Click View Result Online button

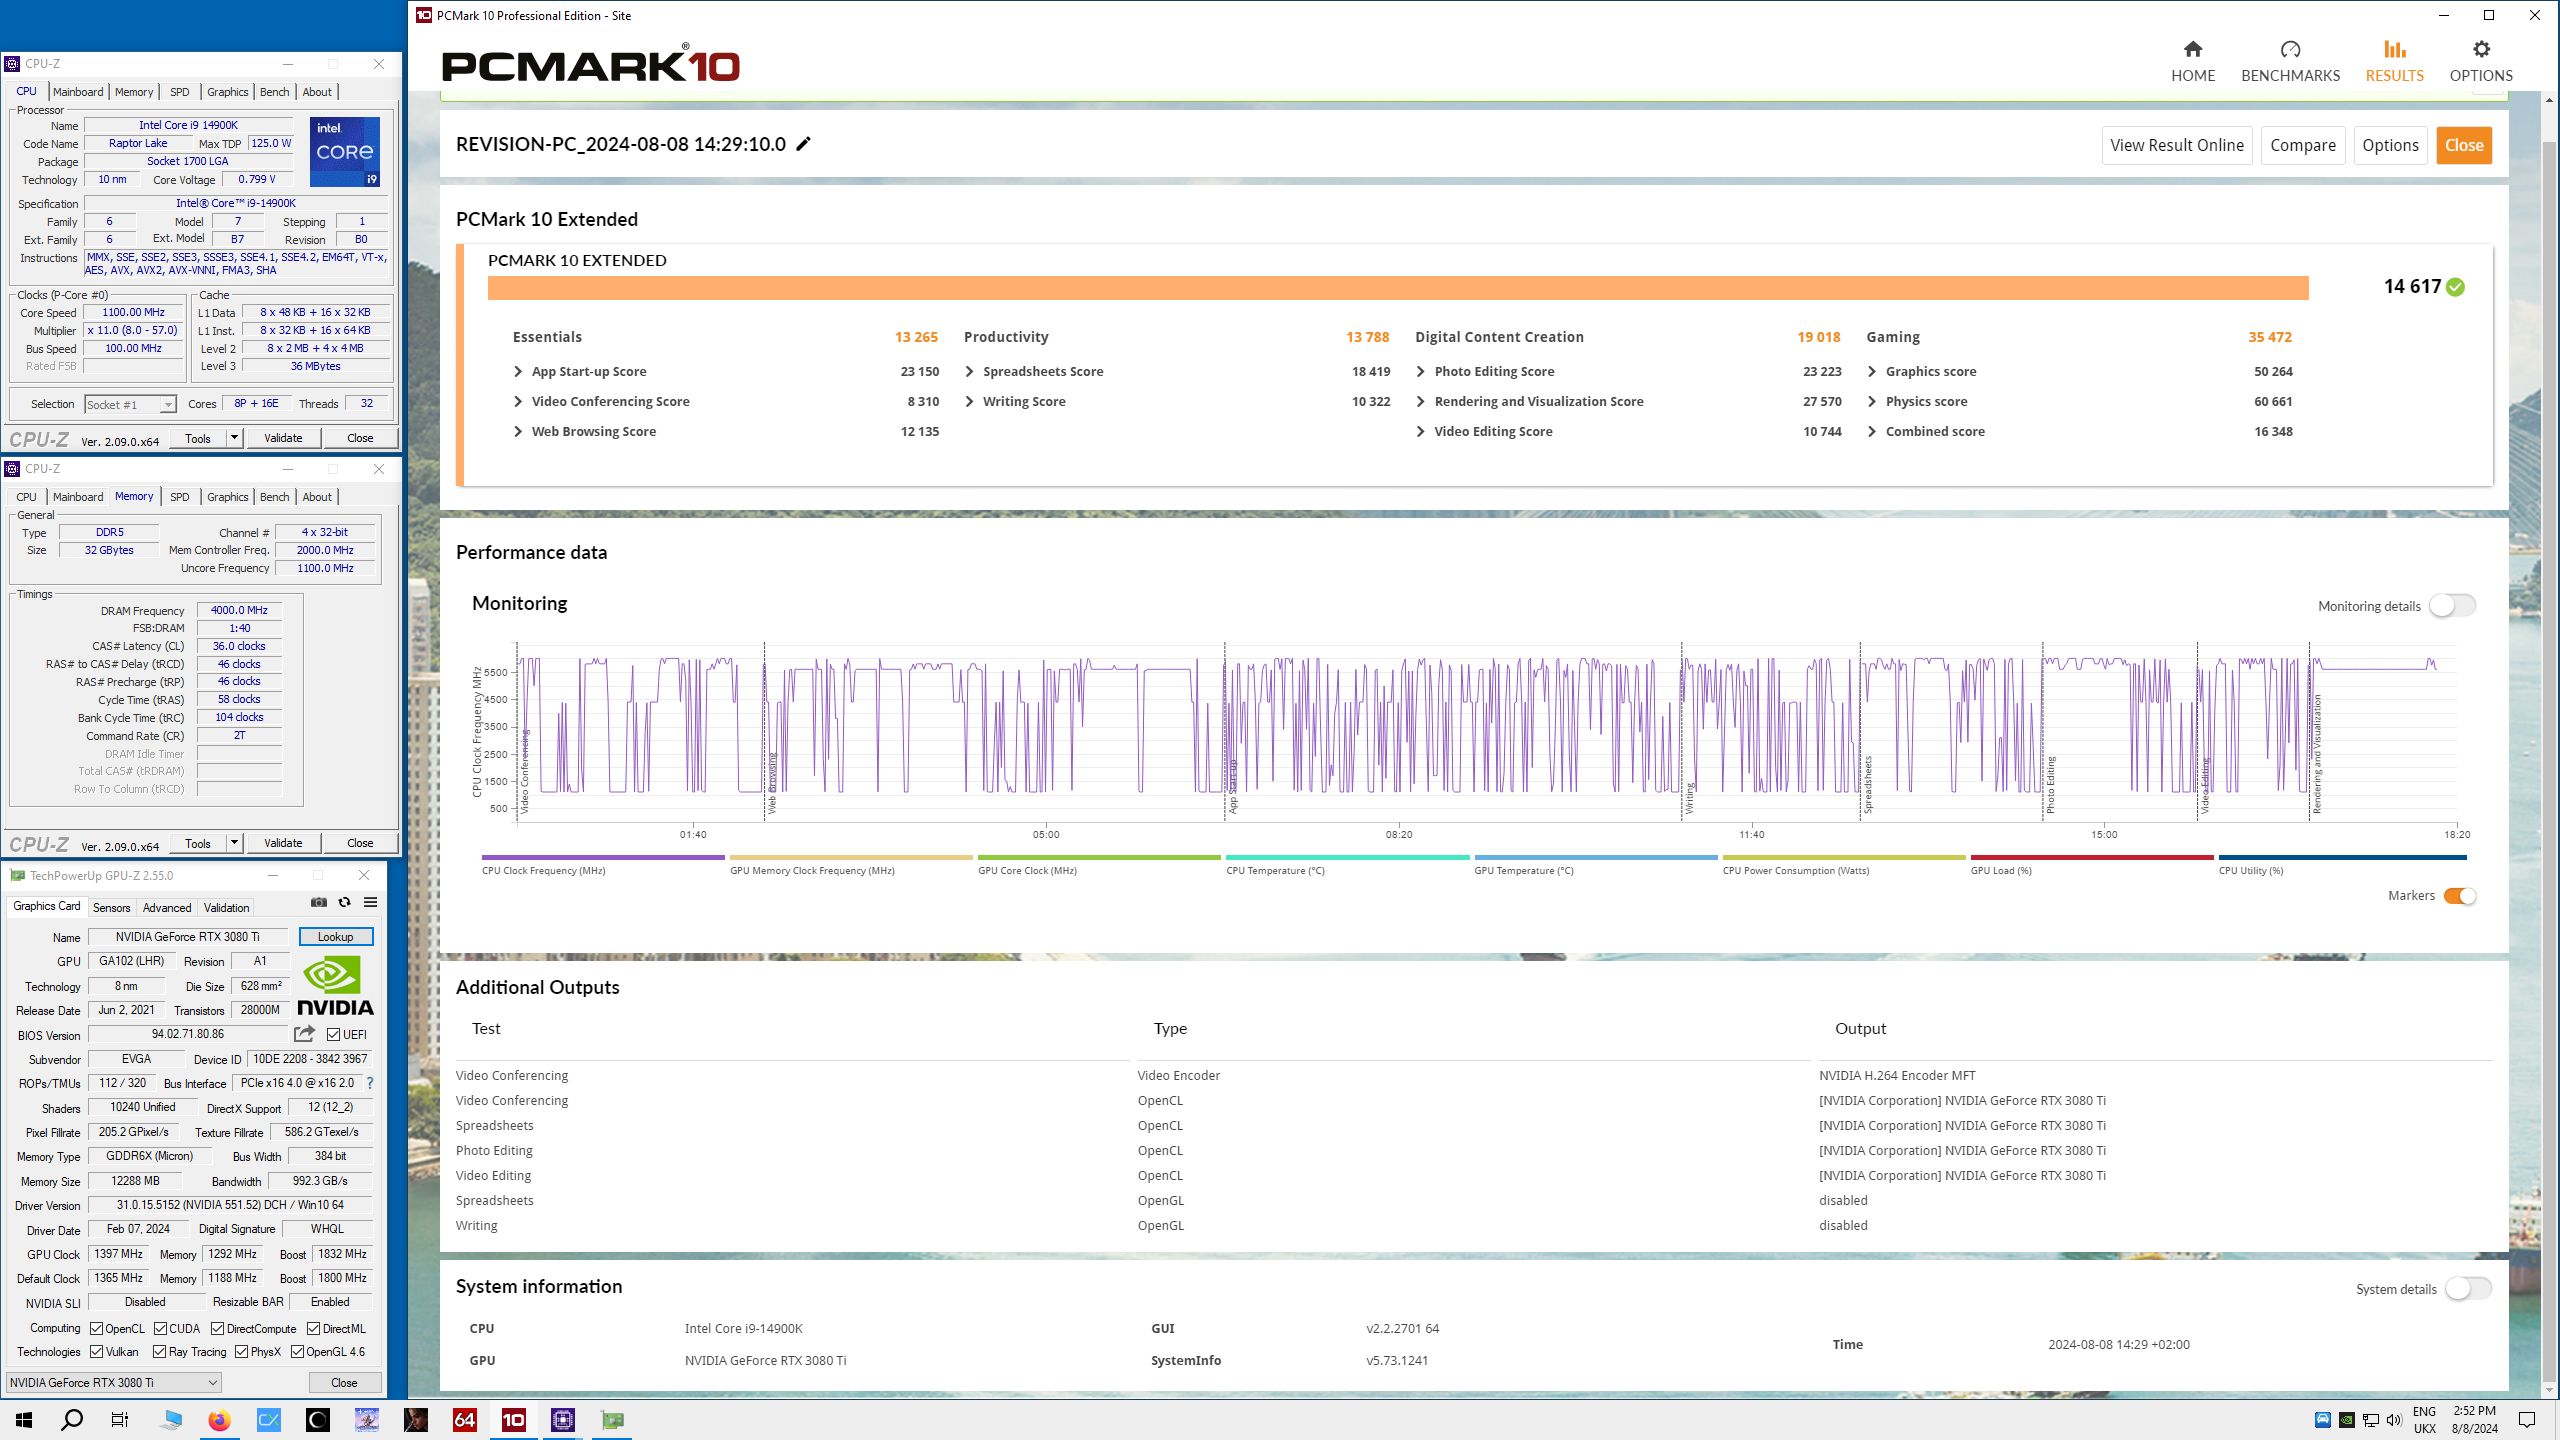coord(2177,145)
